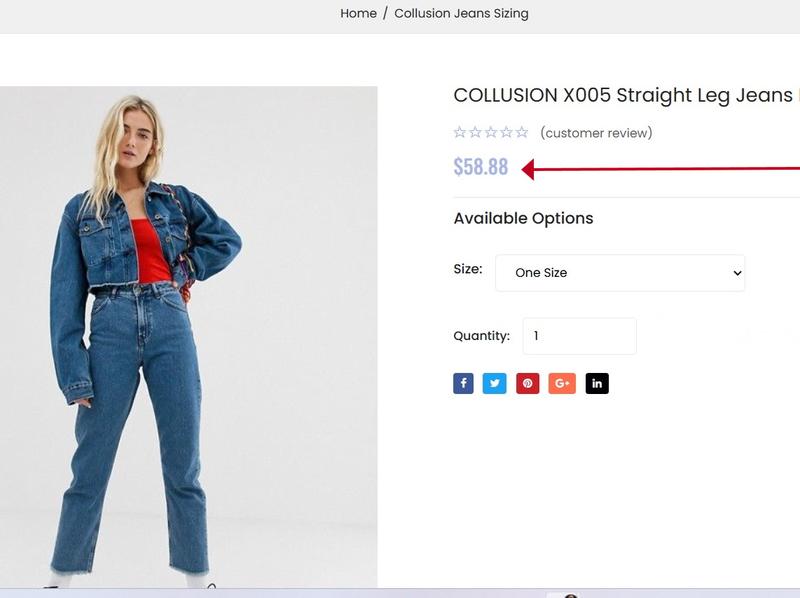Share the product via Twitter icon
The width and height of the screenshot is (800, 598).
(494, 383)
